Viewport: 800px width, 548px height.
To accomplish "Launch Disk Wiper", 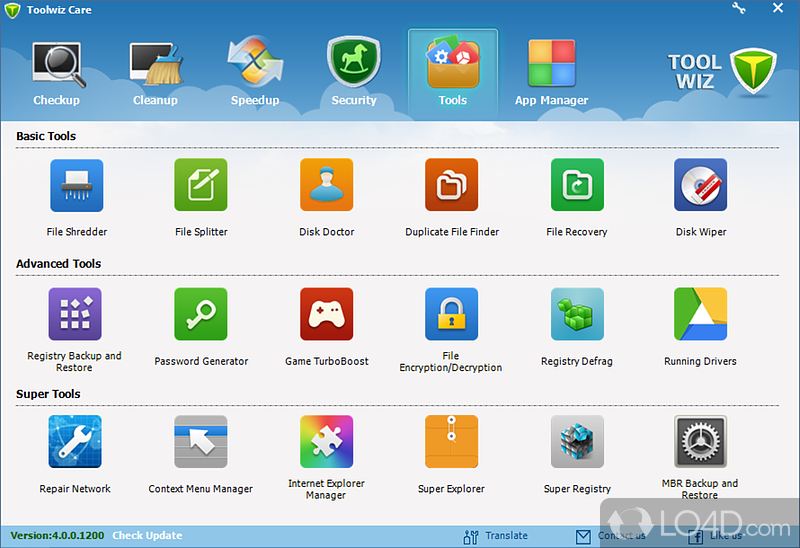I will pos(700,186).
